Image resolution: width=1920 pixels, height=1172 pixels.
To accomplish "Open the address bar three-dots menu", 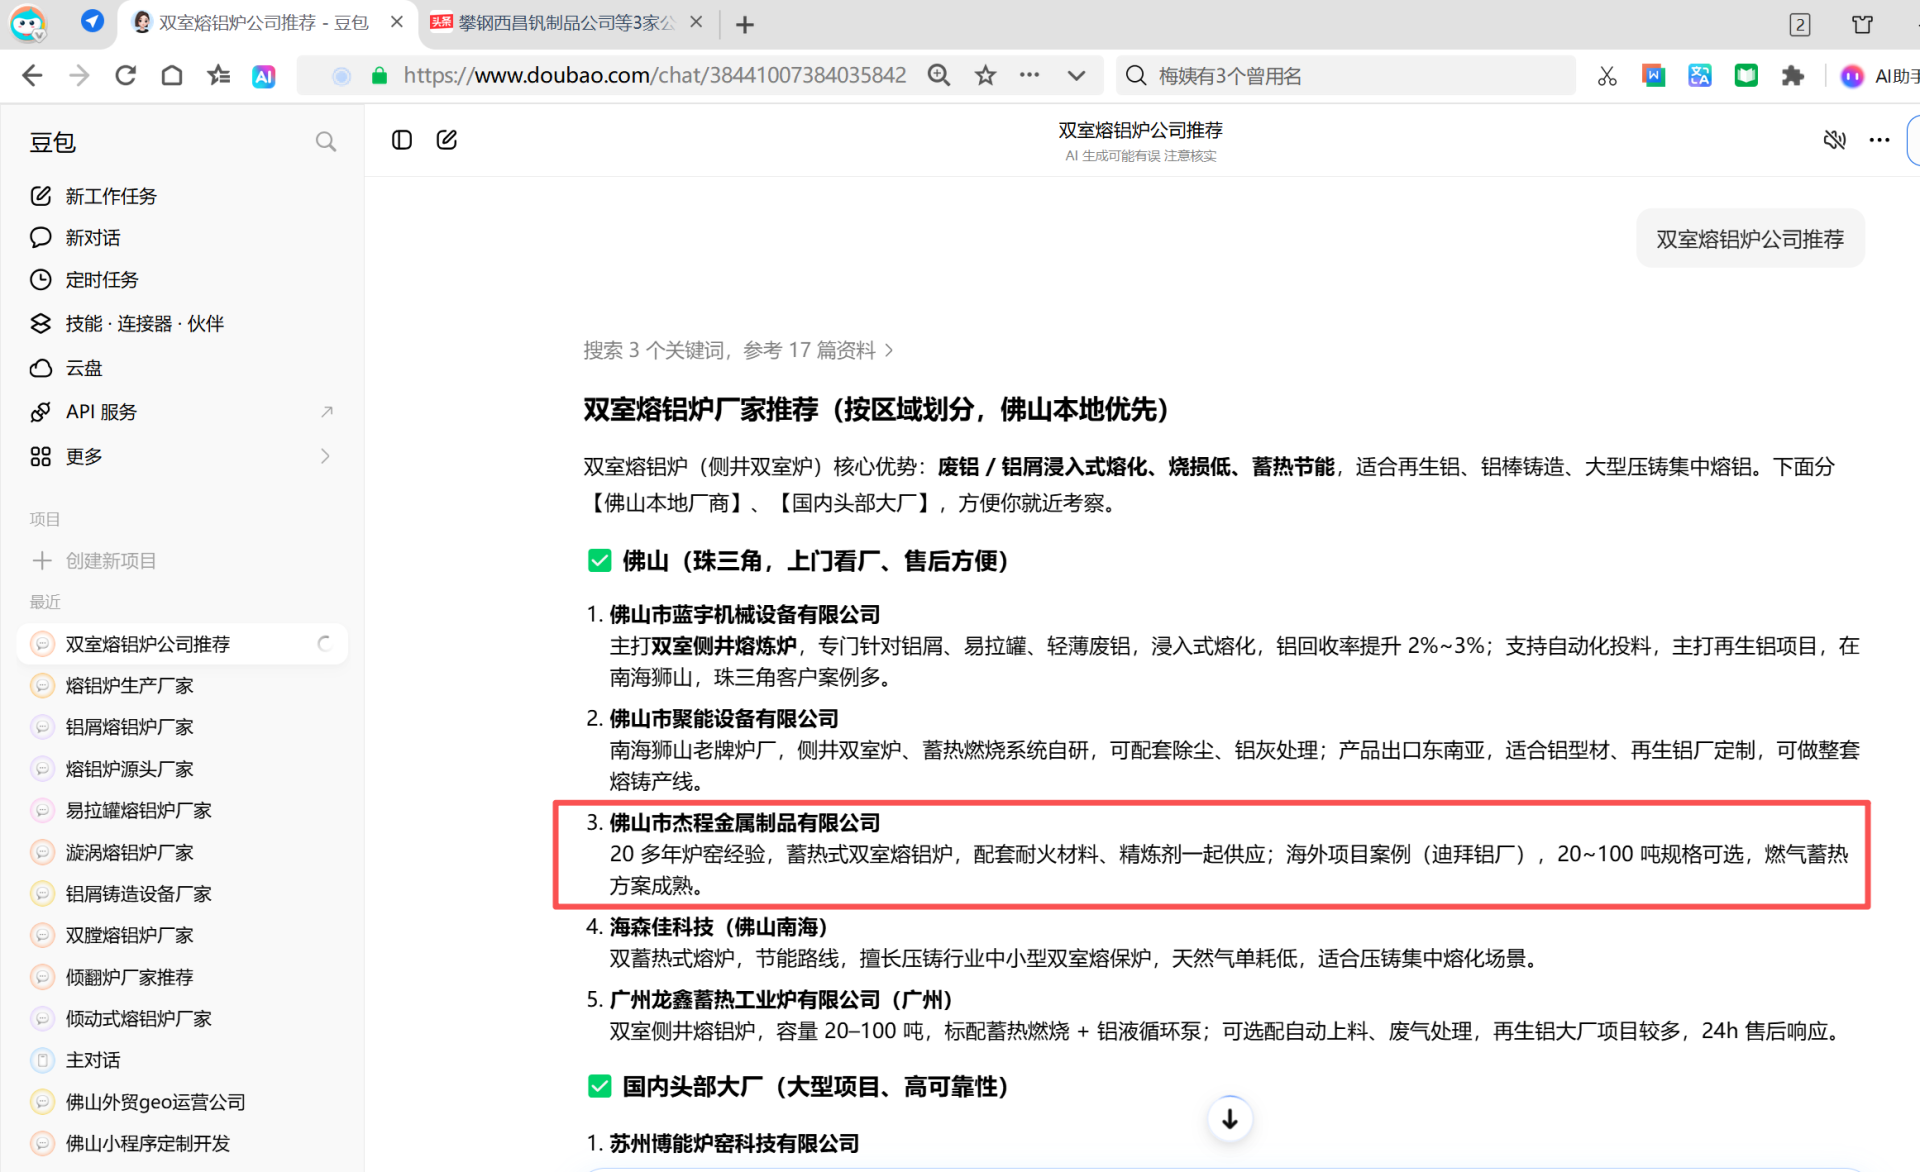I will pos(1030,76).
